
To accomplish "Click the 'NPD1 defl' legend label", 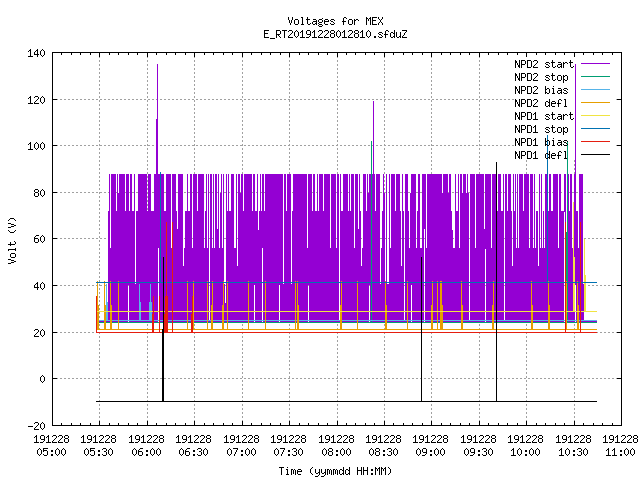I will click(x=541, y=156).
